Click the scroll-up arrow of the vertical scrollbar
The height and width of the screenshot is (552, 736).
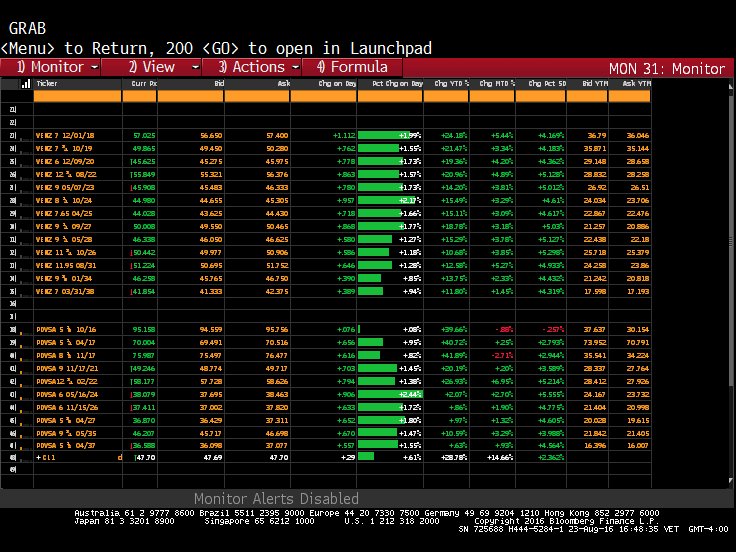730,87
